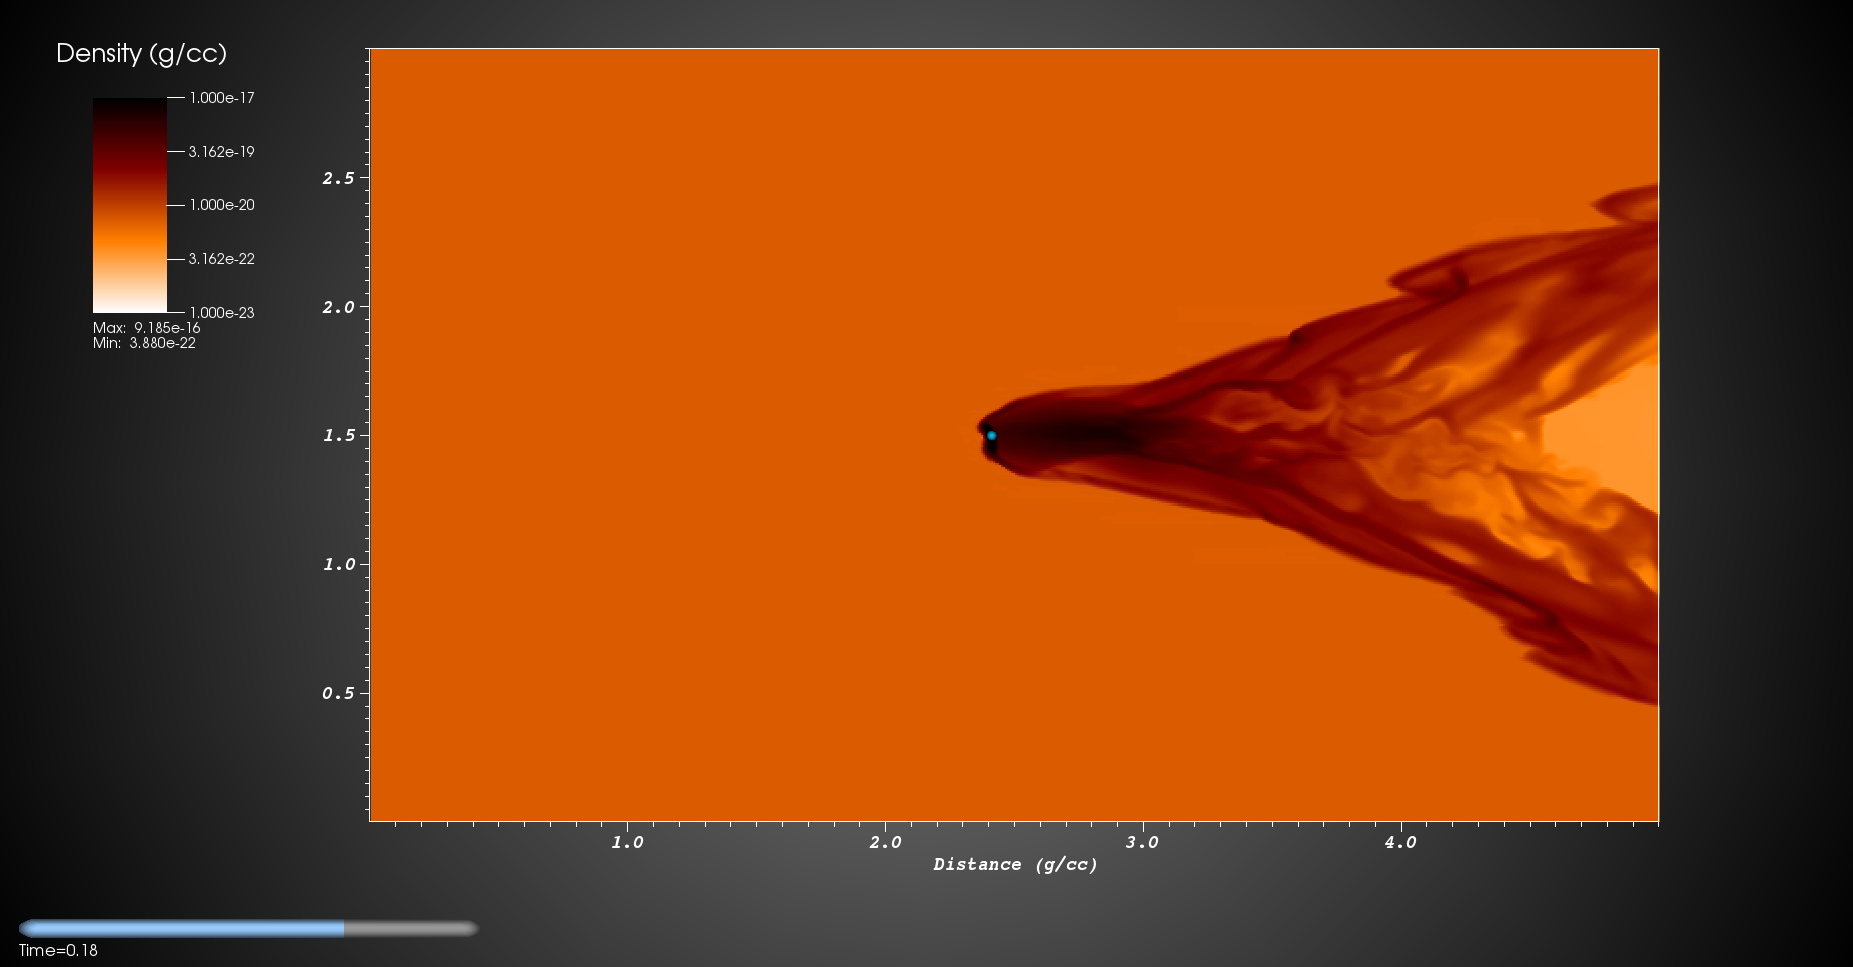The image size is (1853, 967).
Task: Click the Distance (g/cc) axis title
Action: (1015, 865)
